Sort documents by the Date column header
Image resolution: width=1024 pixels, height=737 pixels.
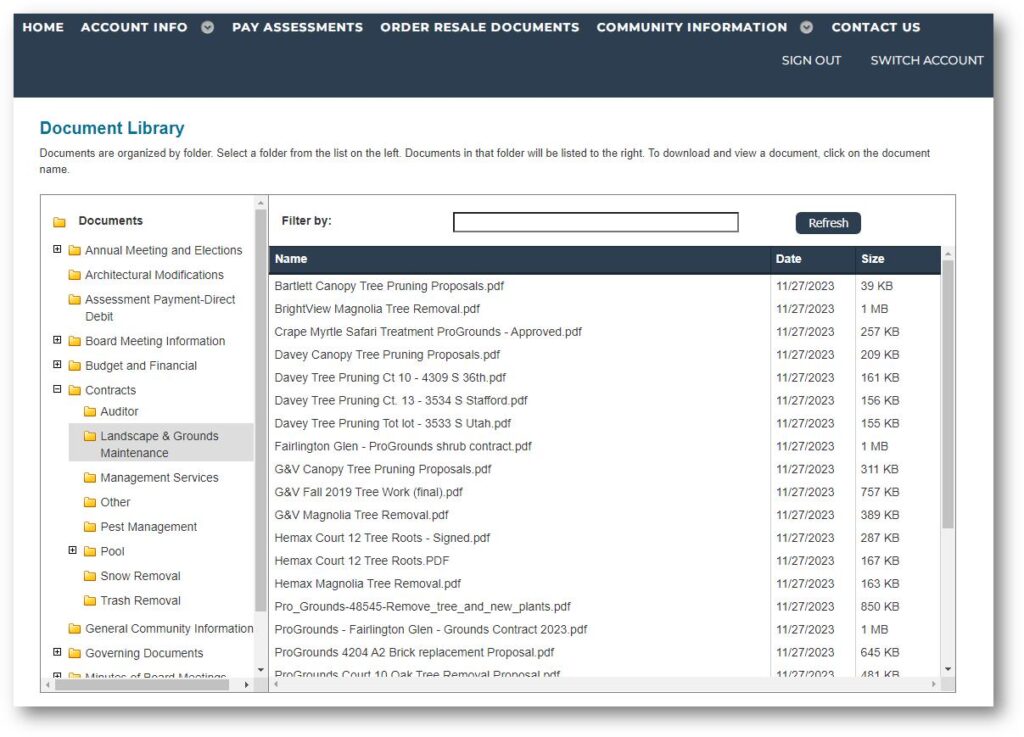point(812,259)
